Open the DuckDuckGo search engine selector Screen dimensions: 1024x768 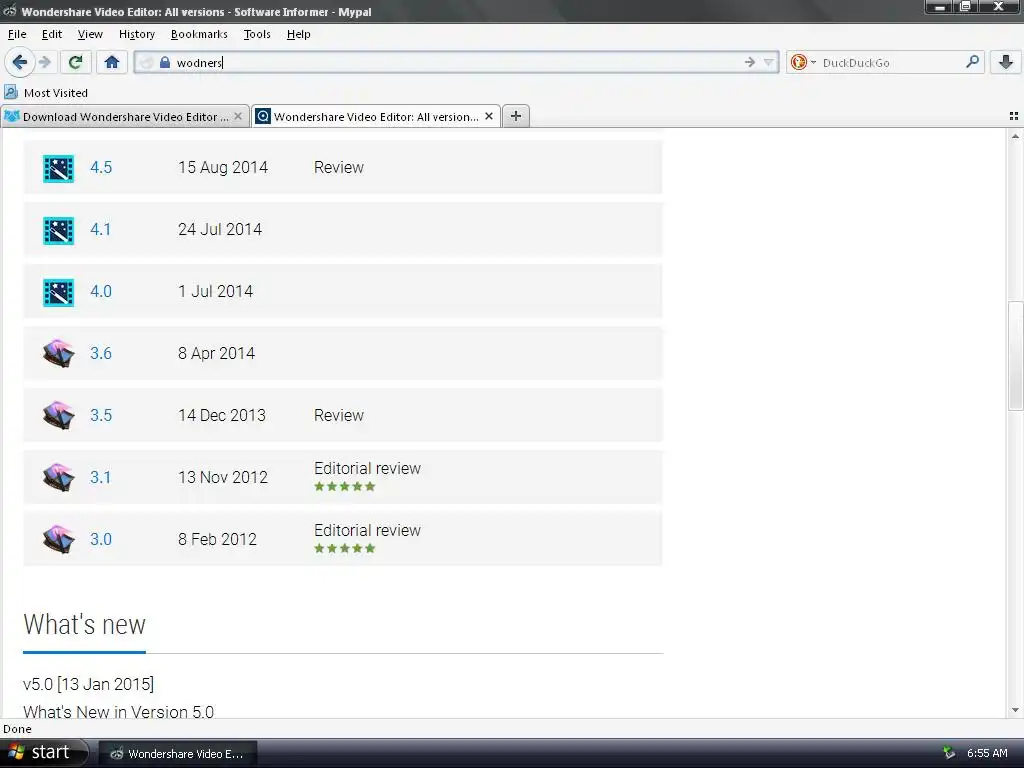(803, 62)
